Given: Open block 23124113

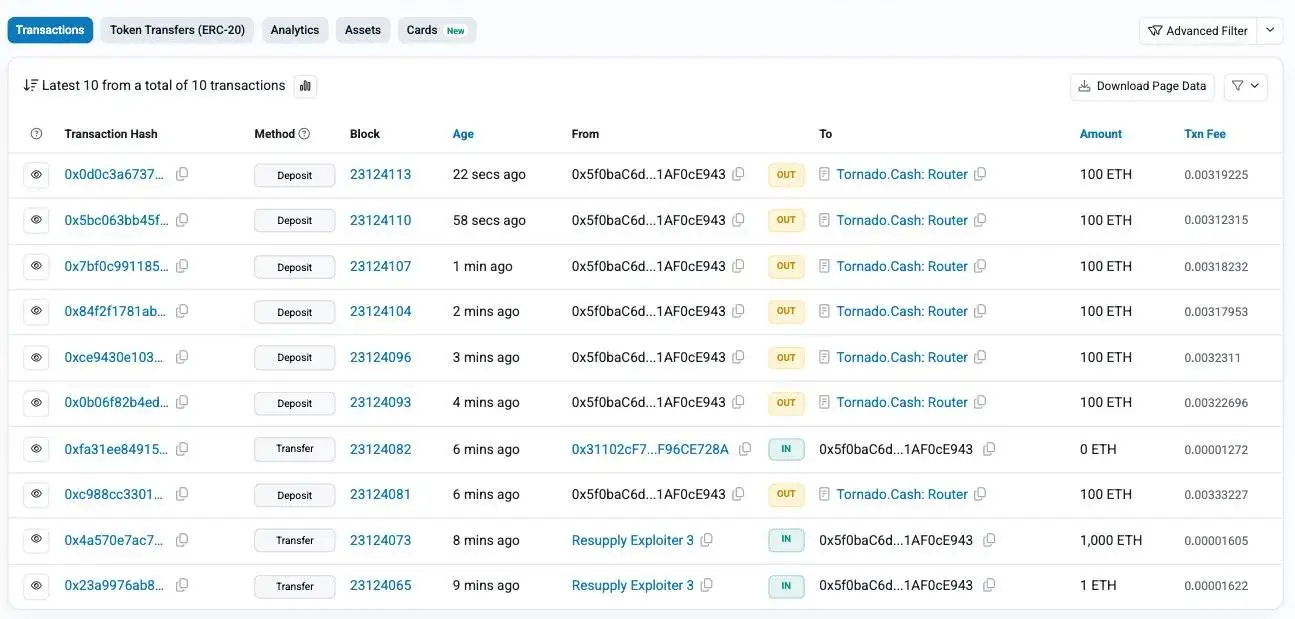Looking at the screenshot, I should pyautogui.click(x=380, y=174).
